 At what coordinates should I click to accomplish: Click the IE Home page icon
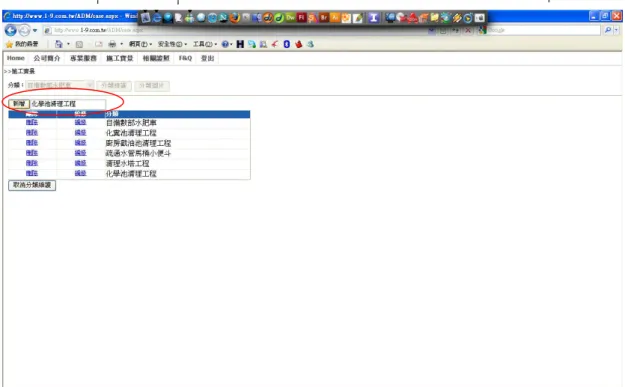pos(59,44)
